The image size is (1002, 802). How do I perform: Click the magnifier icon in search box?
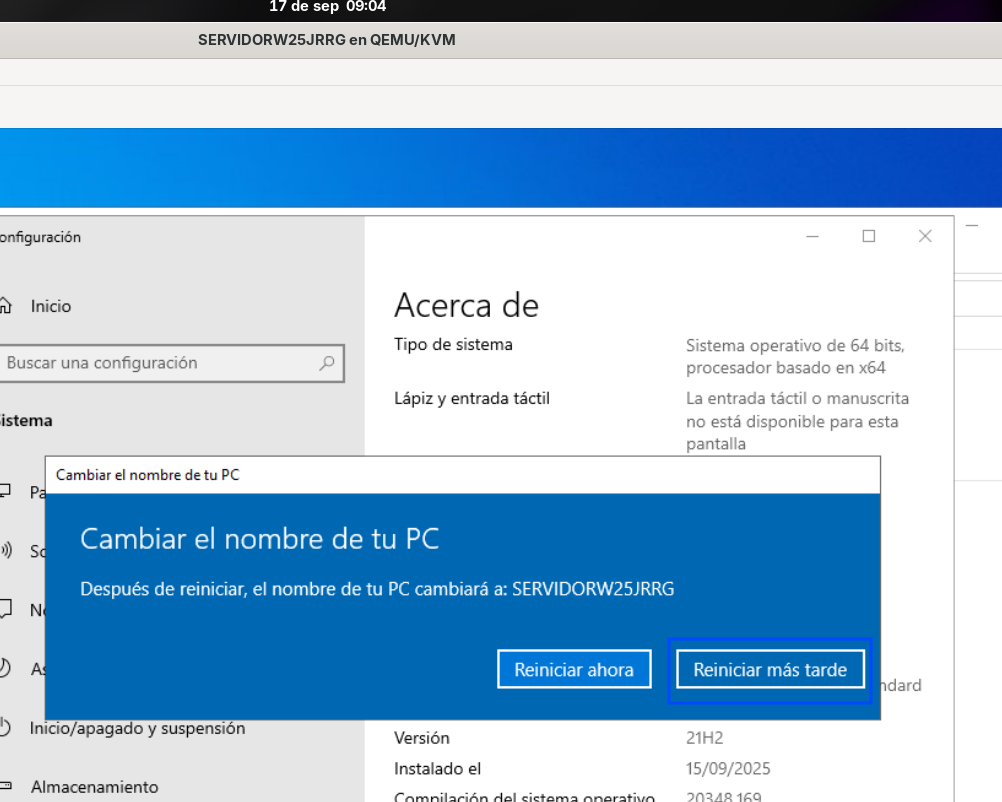[x=327, y=363]
